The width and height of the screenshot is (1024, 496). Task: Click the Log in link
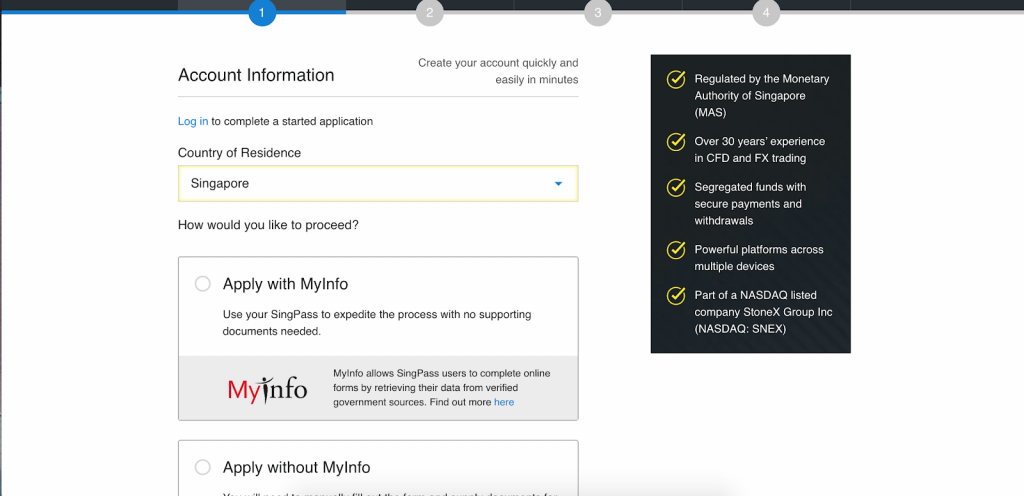click(193, 121)
